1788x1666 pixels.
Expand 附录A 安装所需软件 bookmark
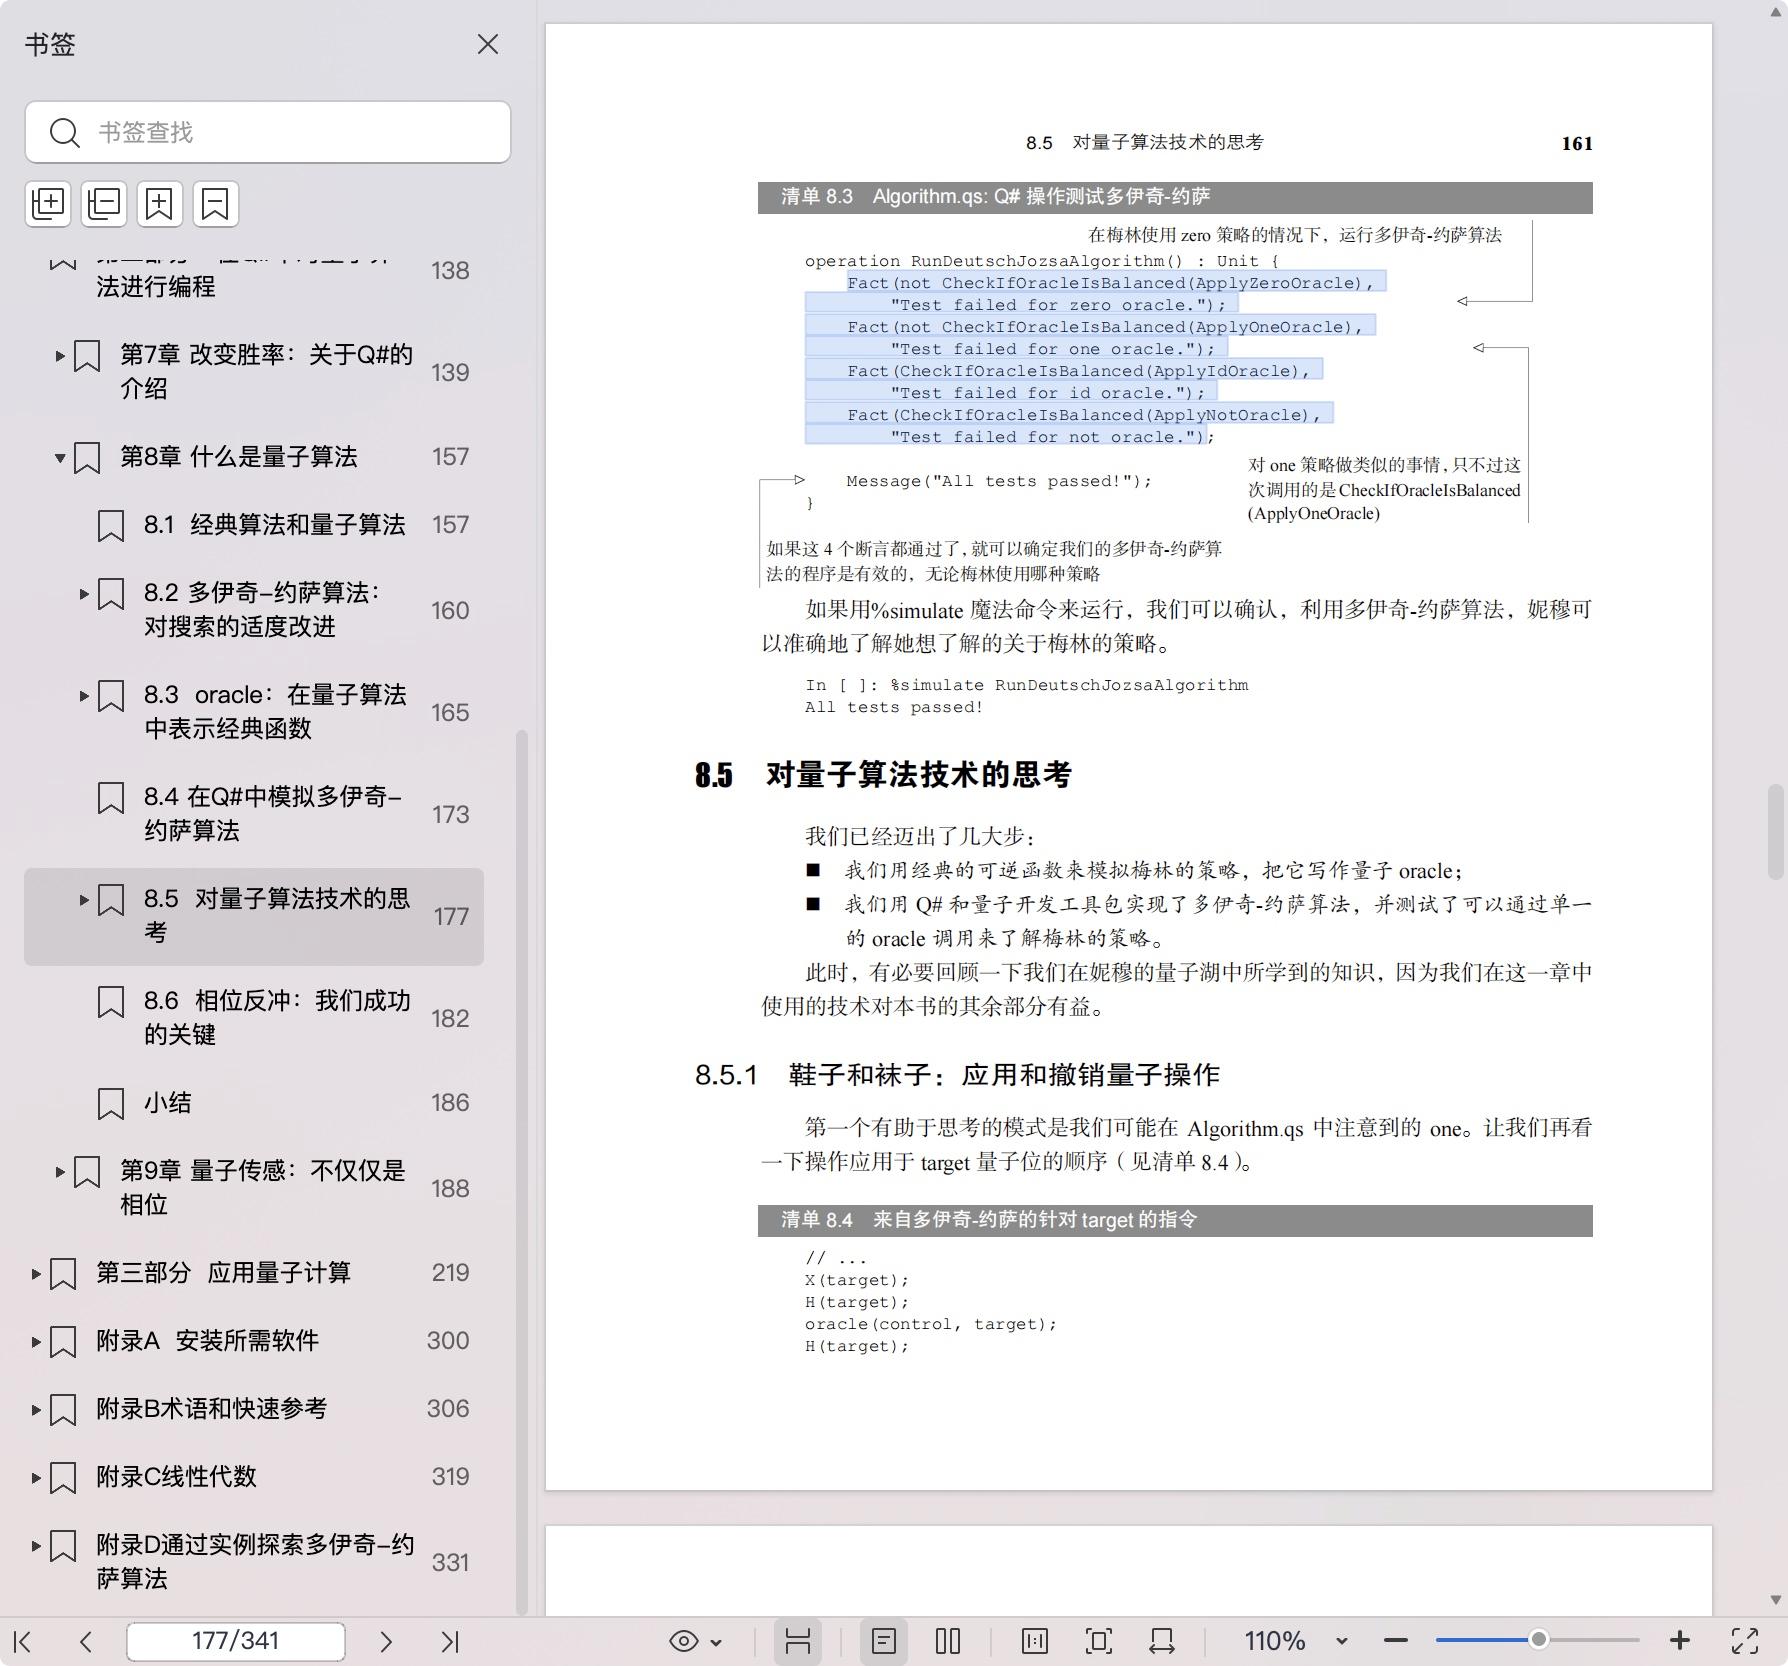pos(36,1341)
